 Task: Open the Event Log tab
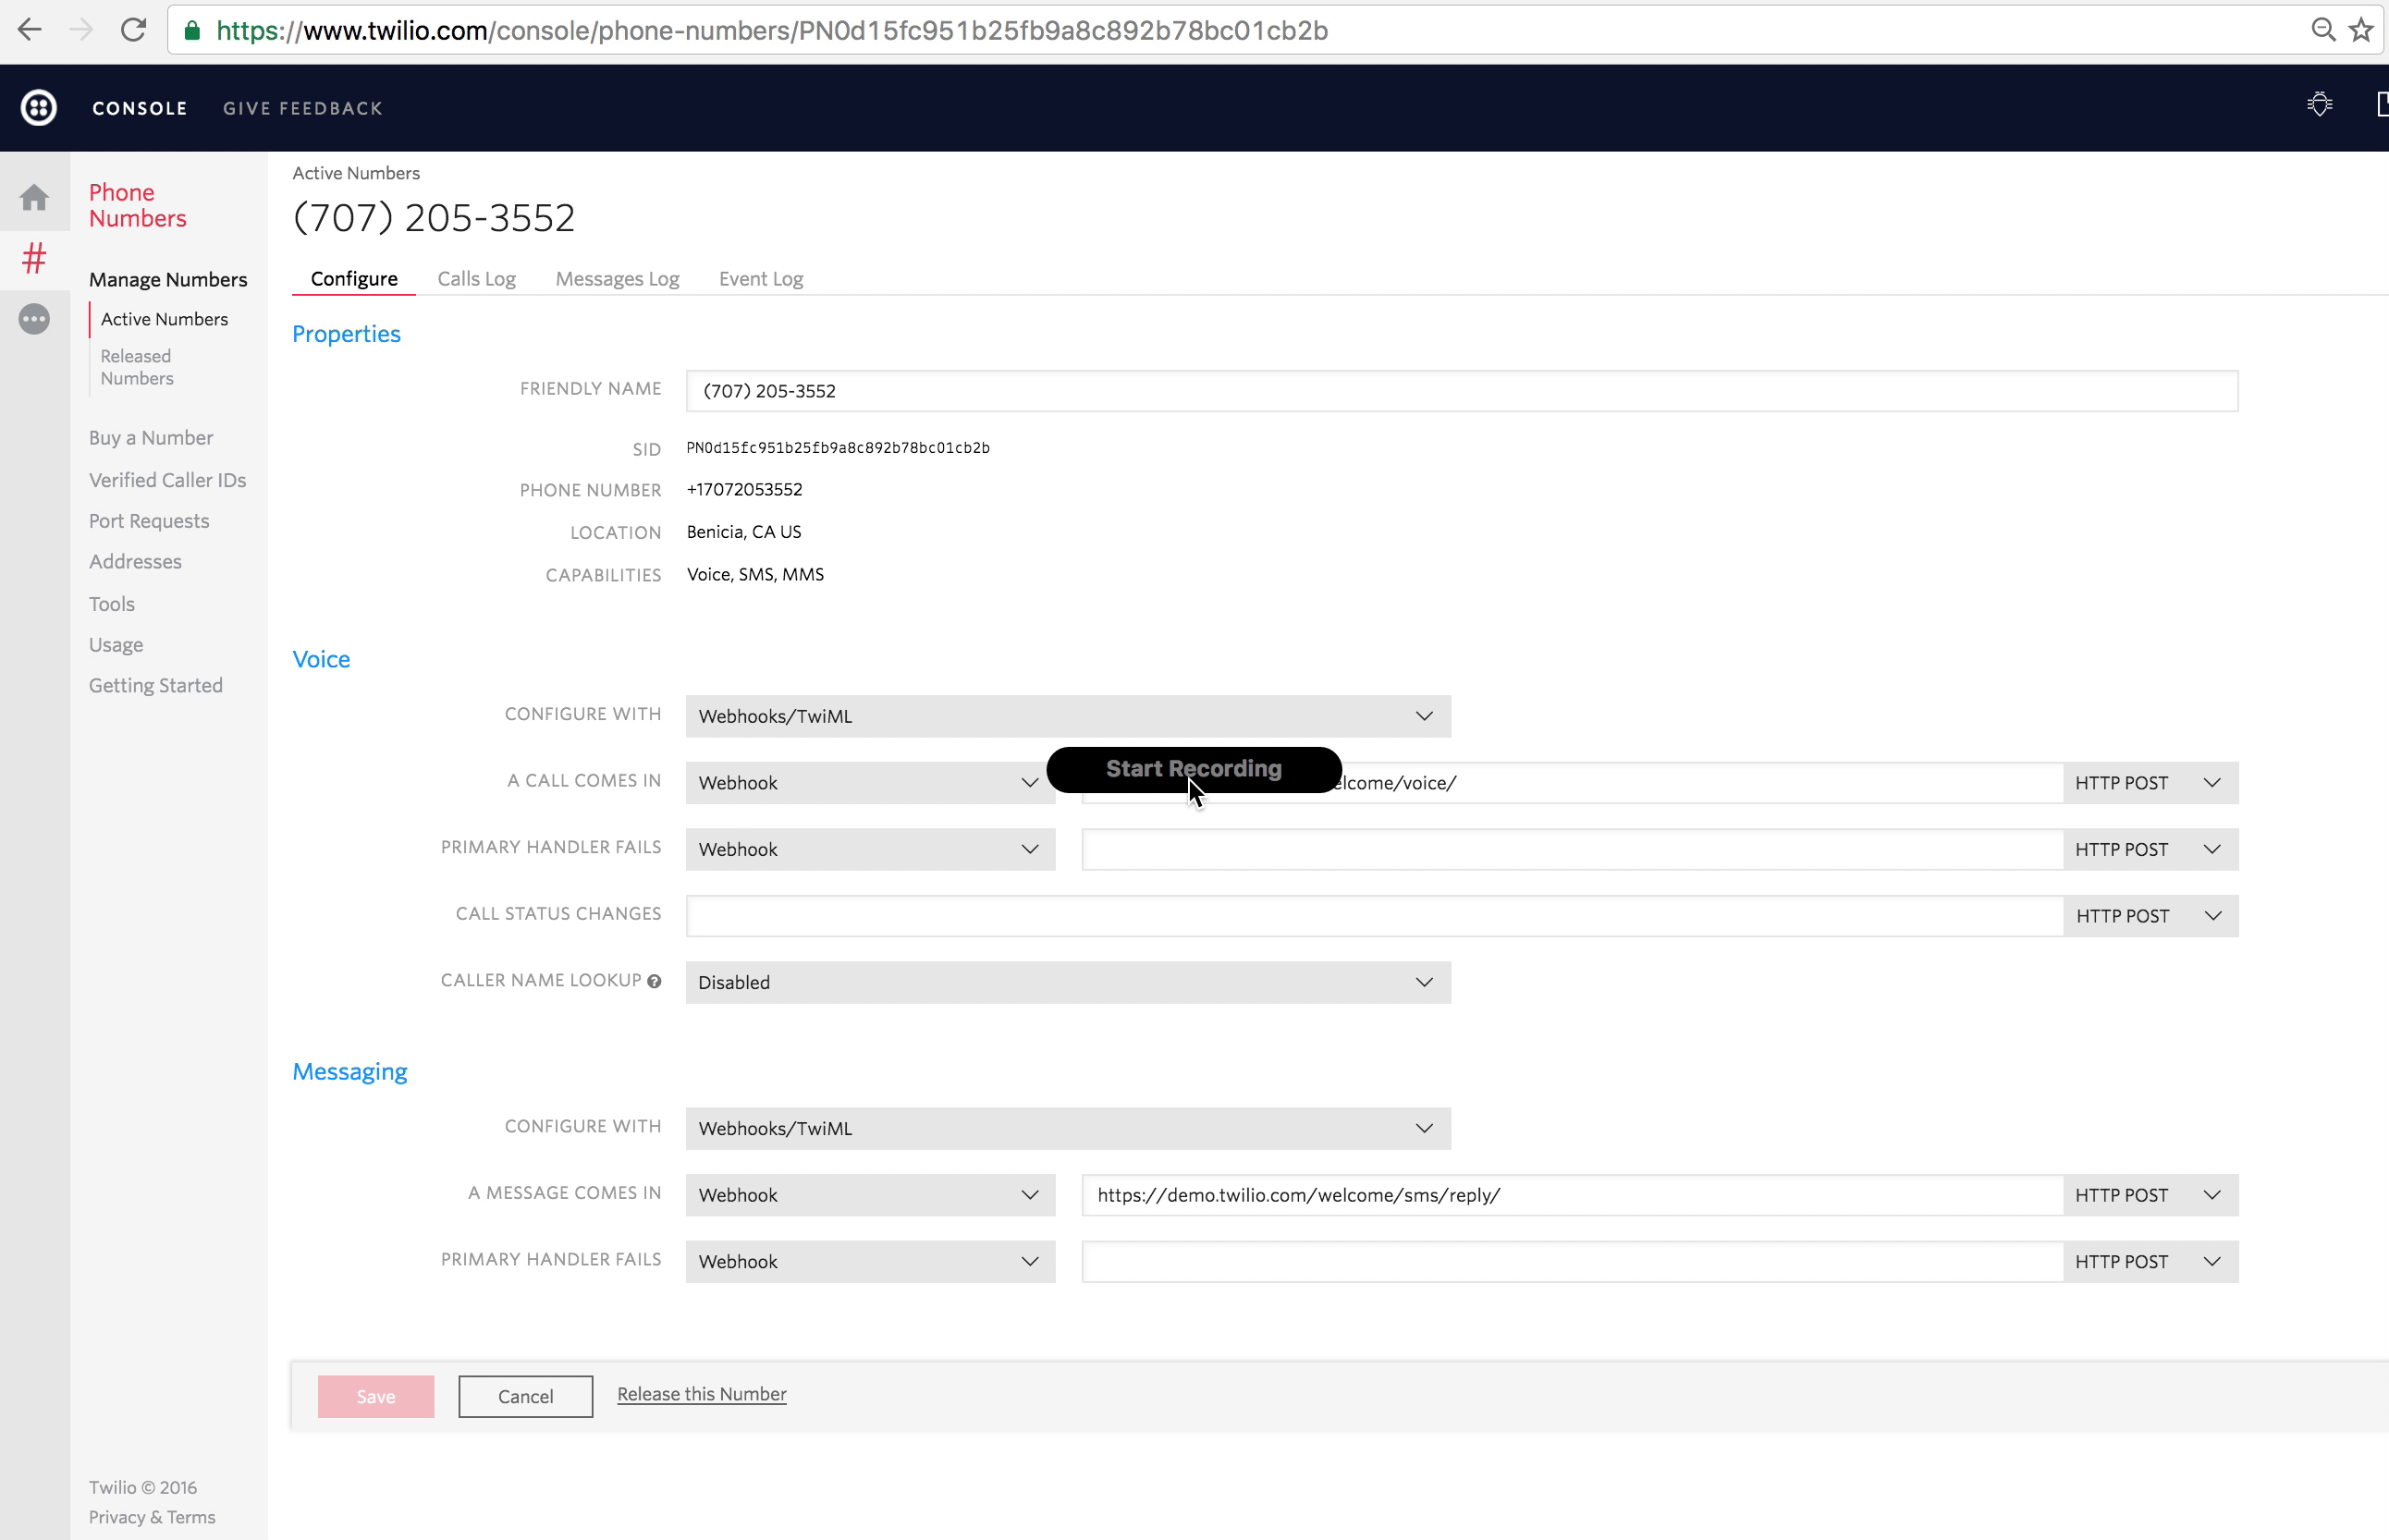(760, 279)
